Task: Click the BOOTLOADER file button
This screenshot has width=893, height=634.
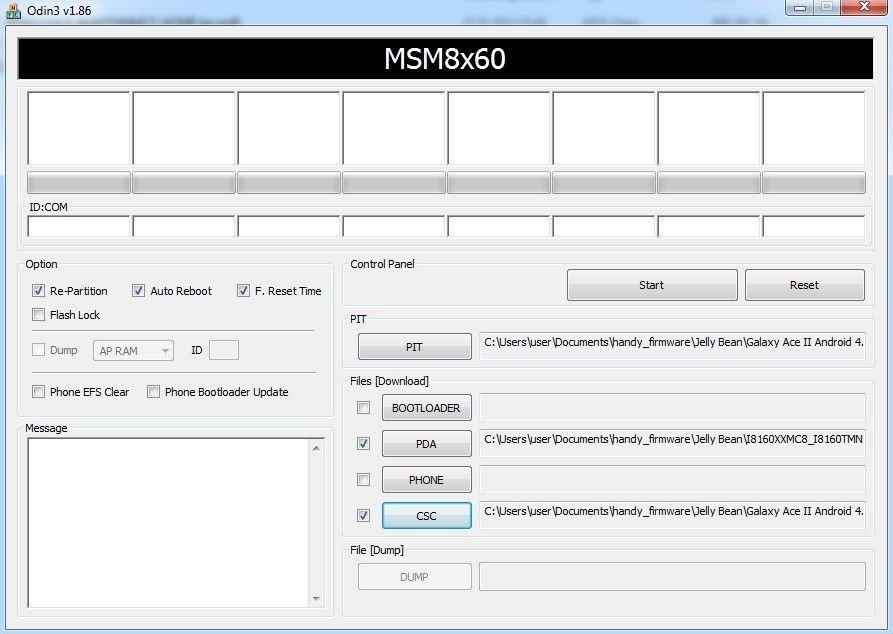Action: [427, 408]
